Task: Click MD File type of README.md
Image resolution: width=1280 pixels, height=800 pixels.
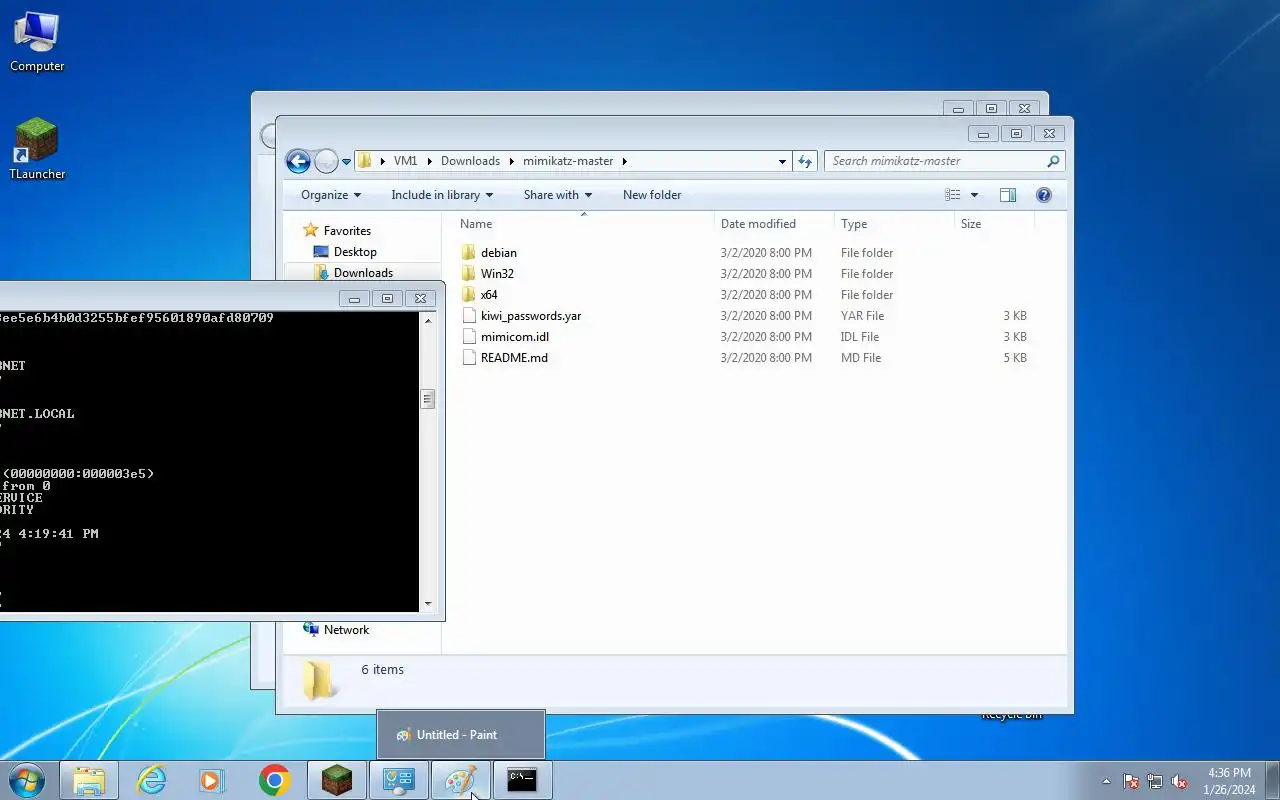Action: (x=861, y=358)
